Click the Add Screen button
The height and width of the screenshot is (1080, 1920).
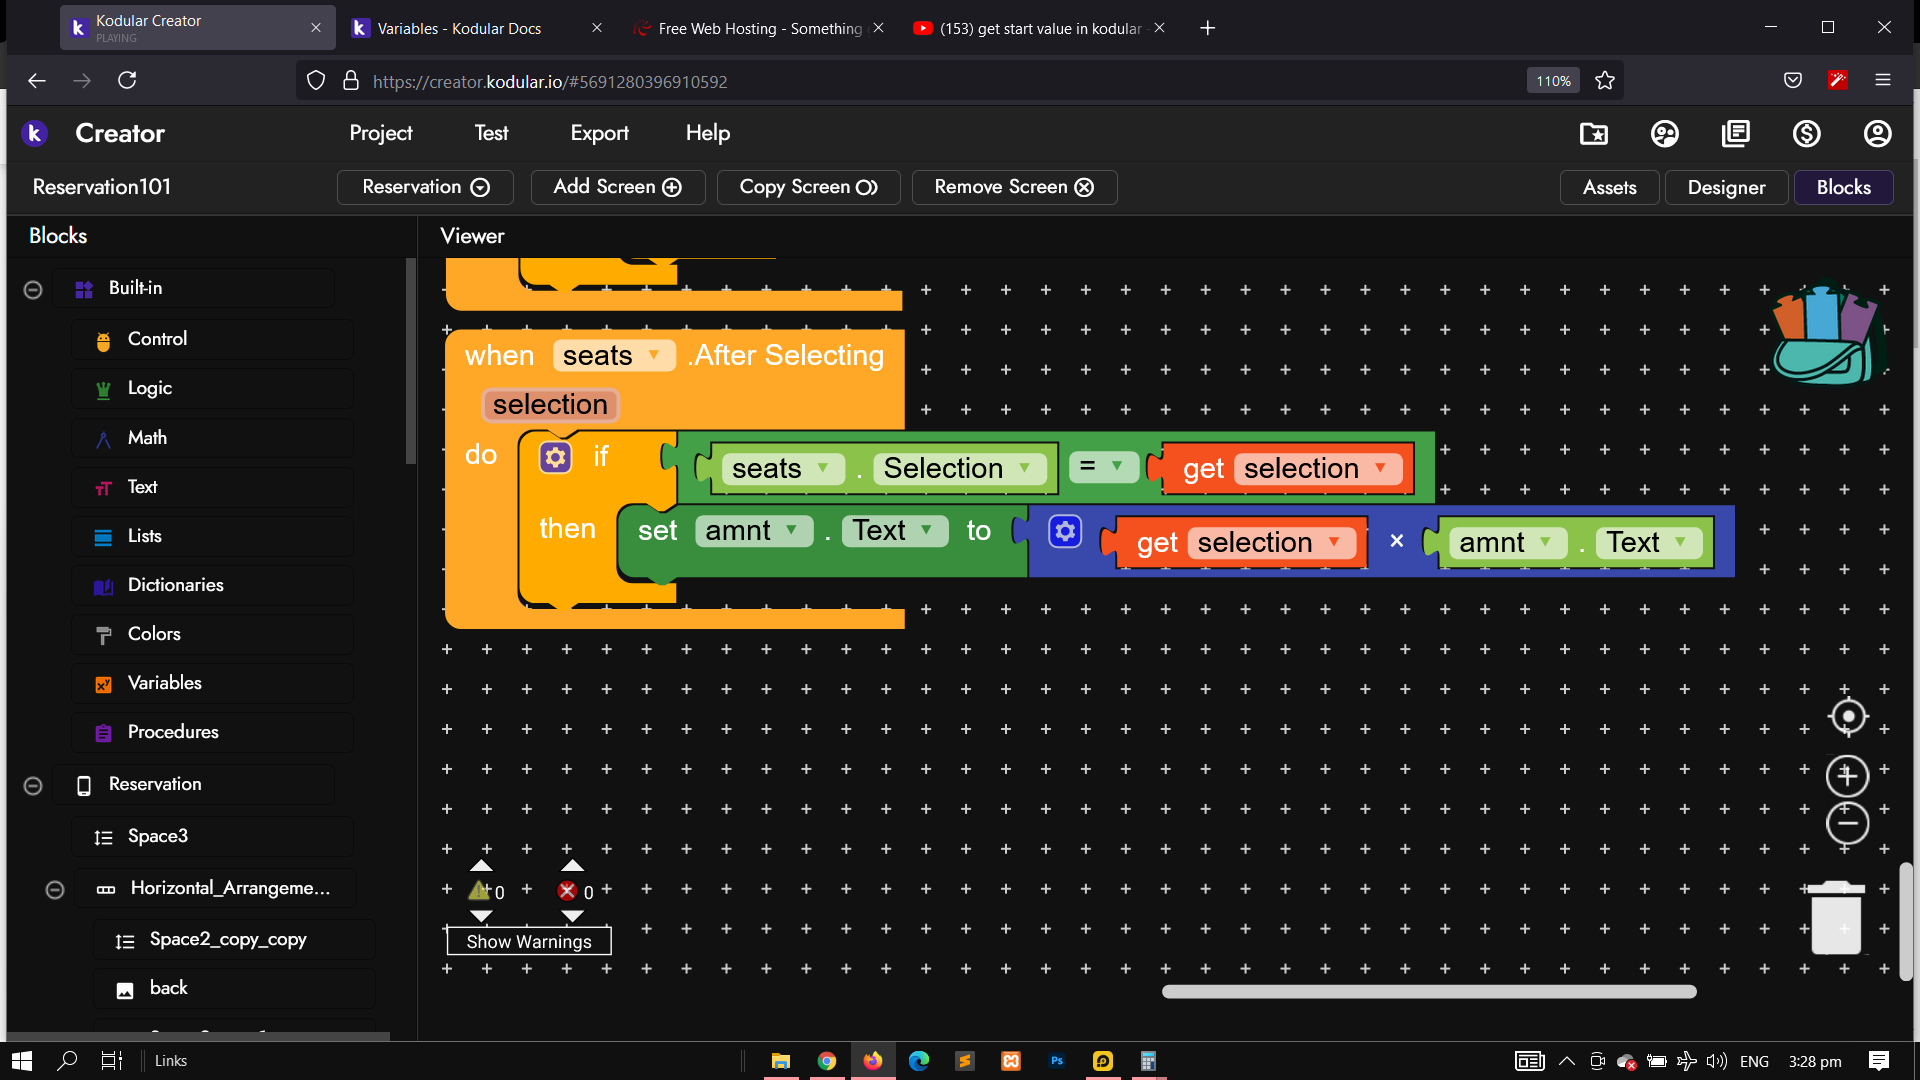coord(617,187)
